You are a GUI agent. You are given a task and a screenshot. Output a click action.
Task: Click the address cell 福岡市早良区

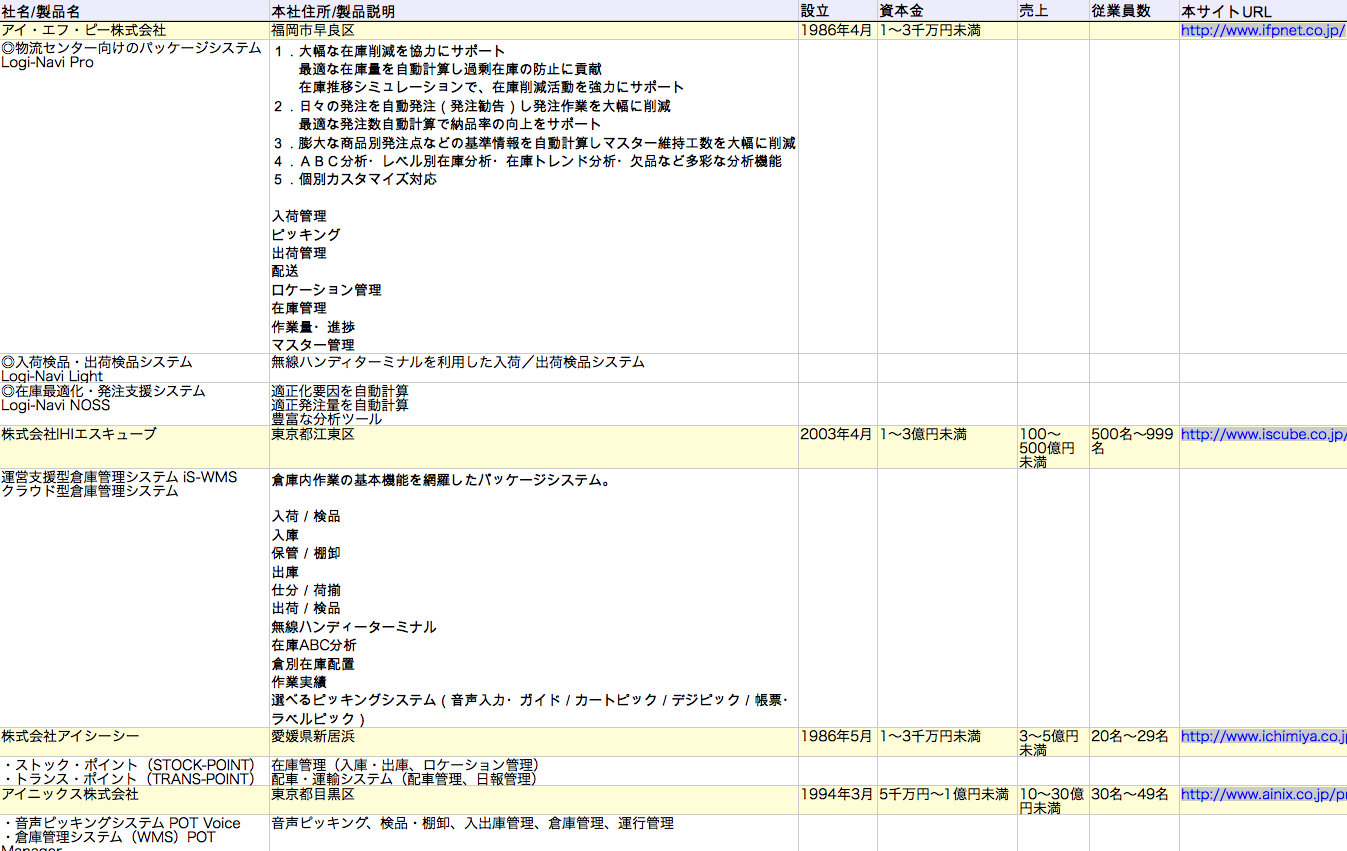[534, 31]
